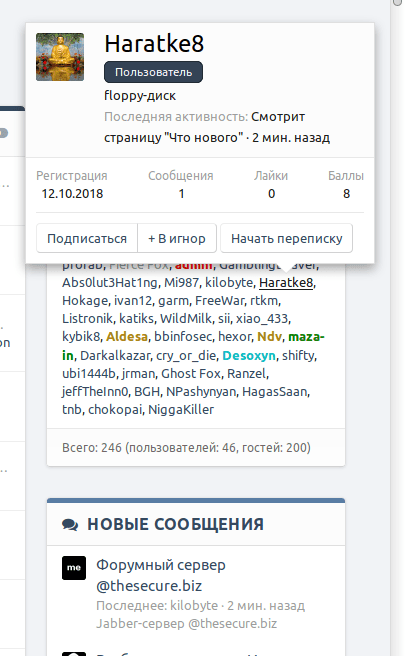Click the Лайки value 0
The width and height of the screenshot is (405, 656).
coord(272,194)
